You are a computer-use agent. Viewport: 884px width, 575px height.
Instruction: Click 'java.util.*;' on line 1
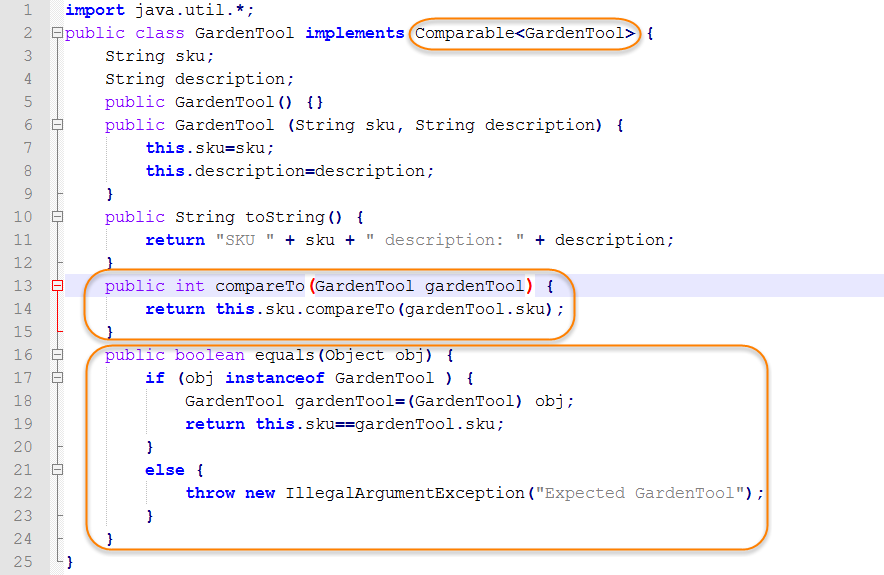[195, 10]
